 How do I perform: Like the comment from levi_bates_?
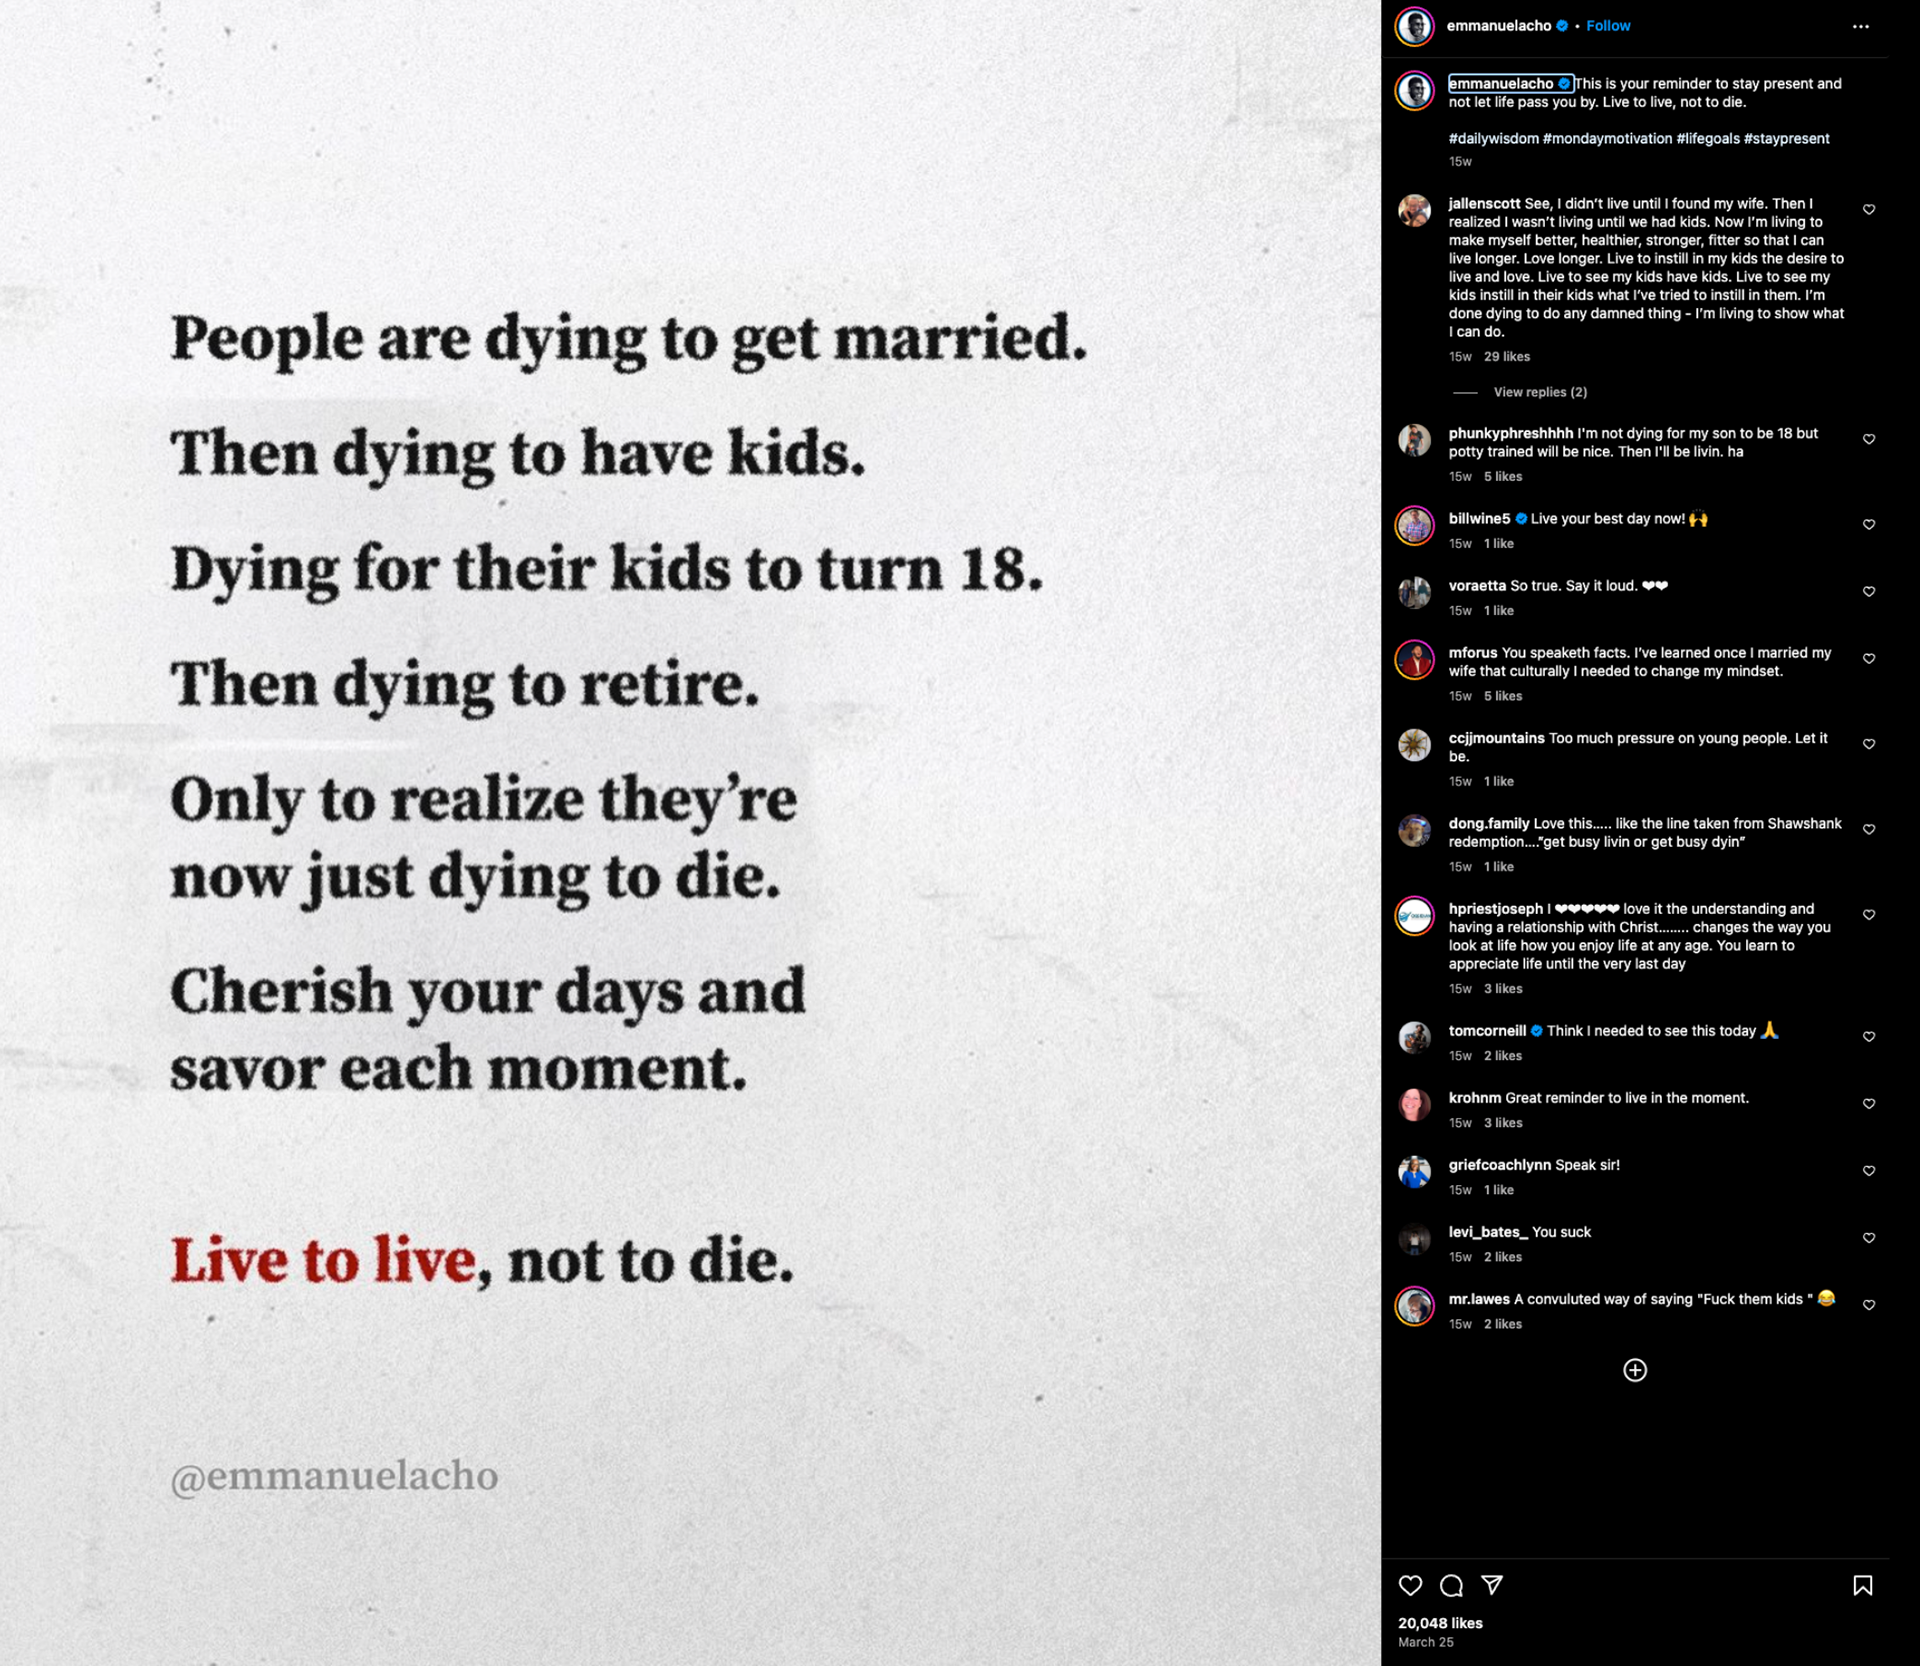tap(1868, 1238)
